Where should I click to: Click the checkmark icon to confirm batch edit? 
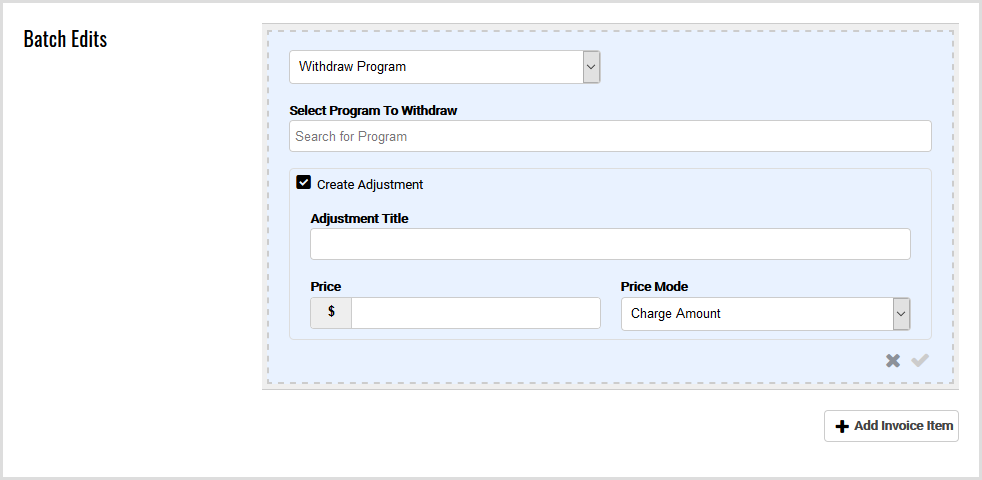point(920,360)
